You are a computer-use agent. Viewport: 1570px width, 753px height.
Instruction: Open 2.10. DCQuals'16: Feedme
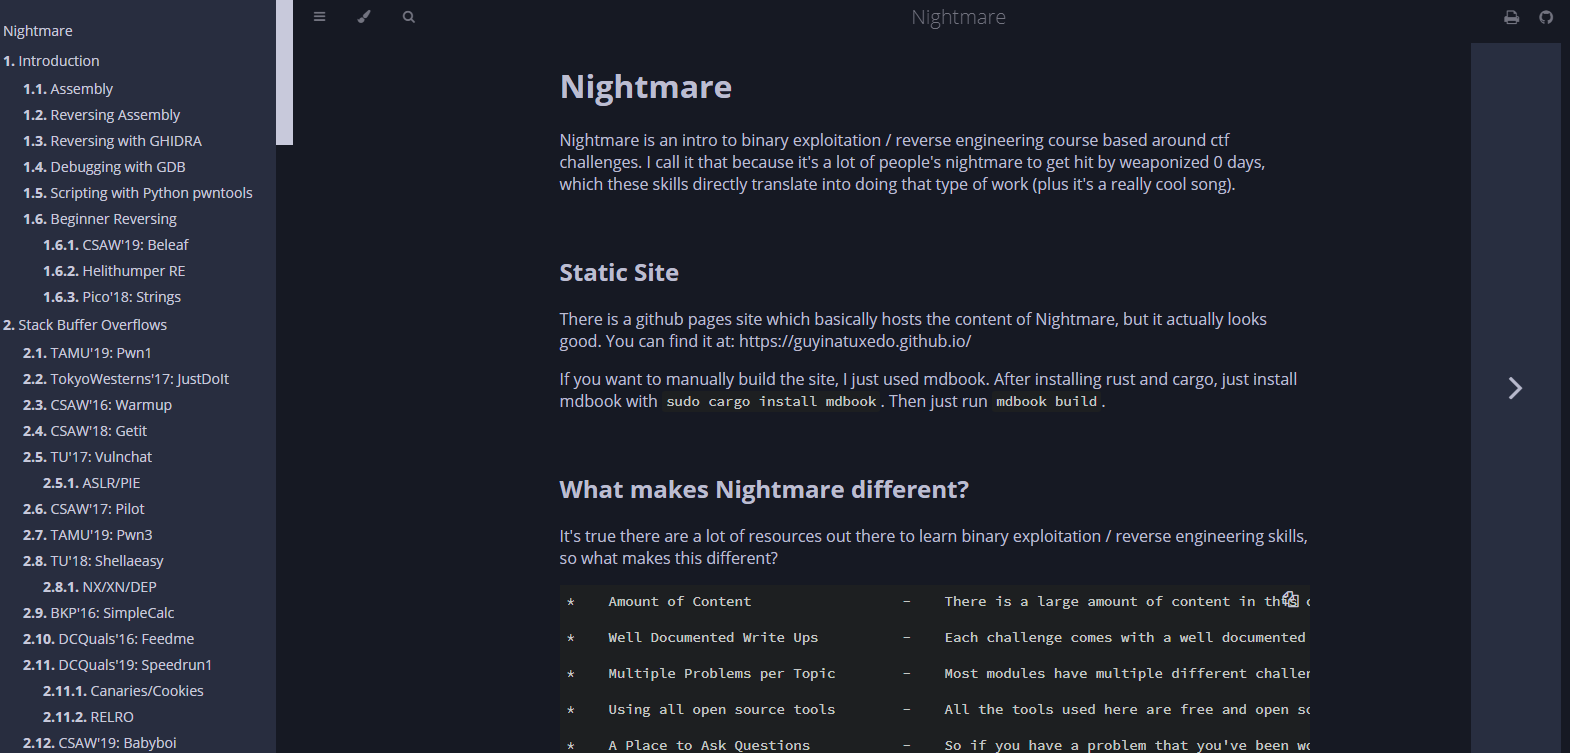[109, 639]
